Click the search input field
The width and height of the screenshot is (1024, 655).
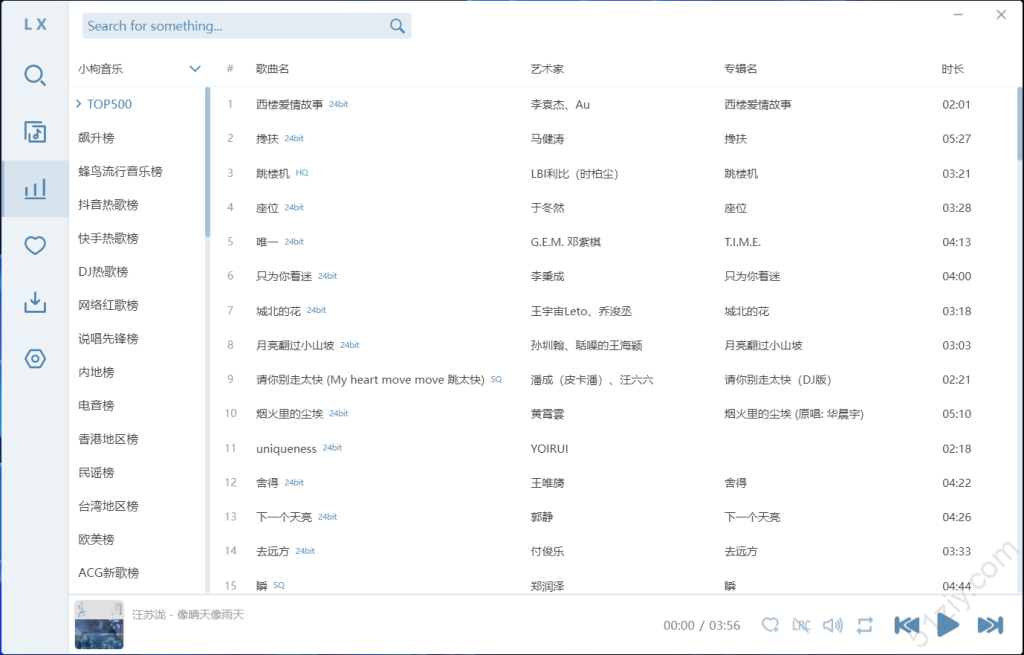tap(235, 25)
